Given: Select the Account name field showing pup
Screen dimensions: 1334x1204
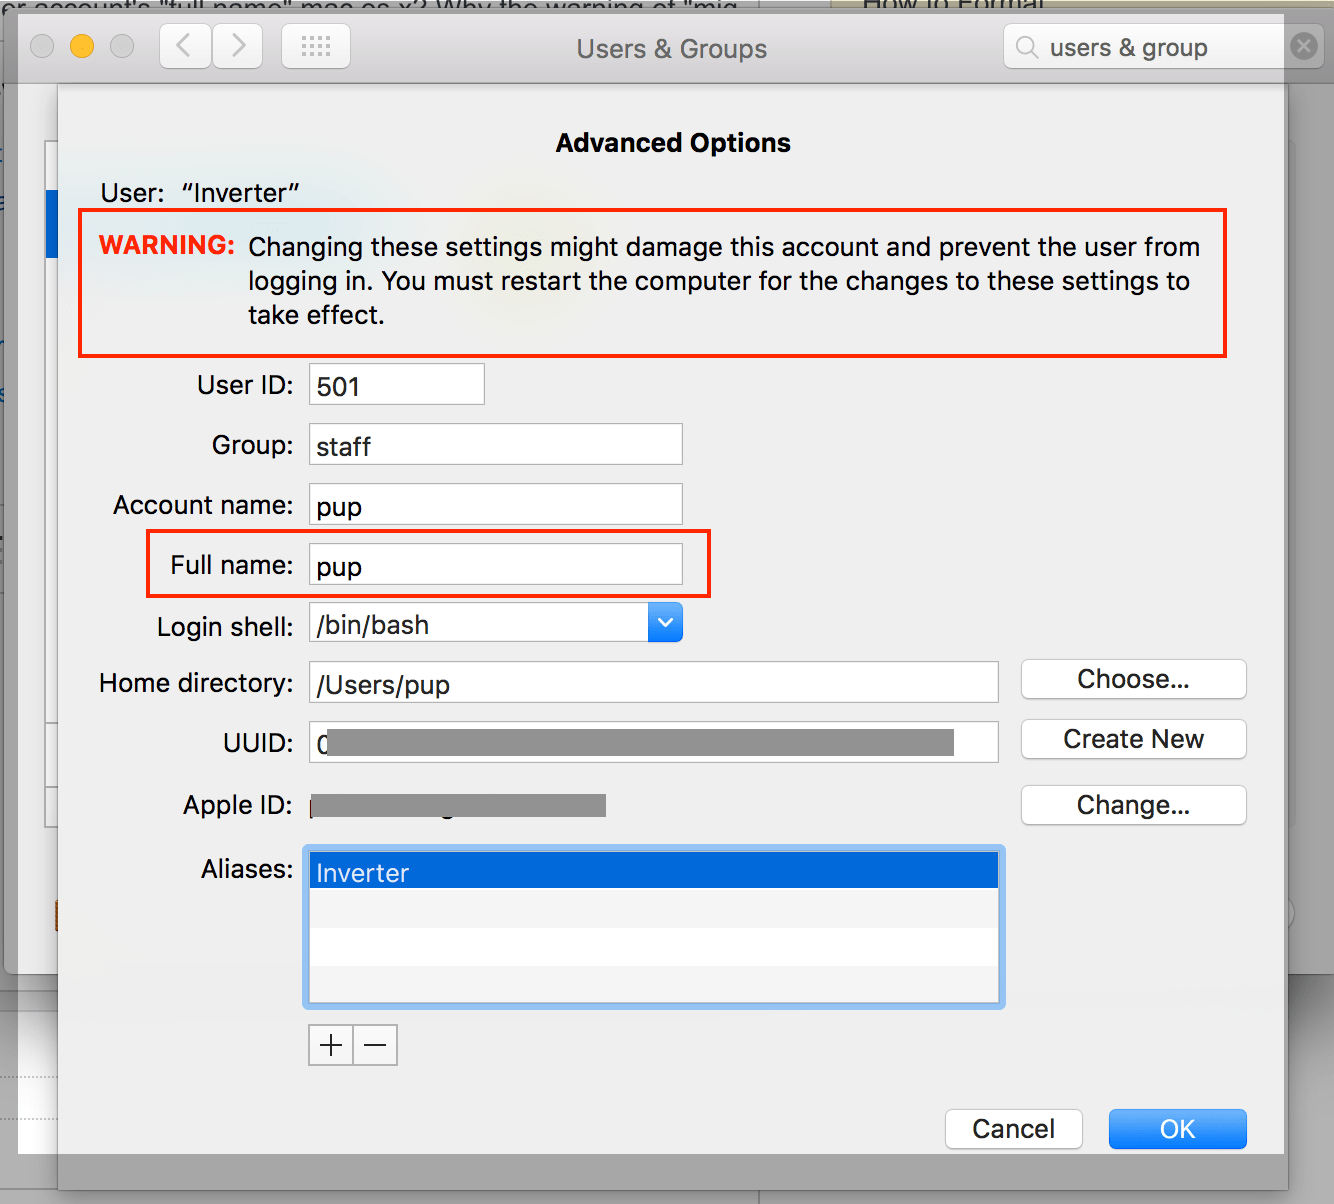Looking at the screenshot, I should (495, 504).
